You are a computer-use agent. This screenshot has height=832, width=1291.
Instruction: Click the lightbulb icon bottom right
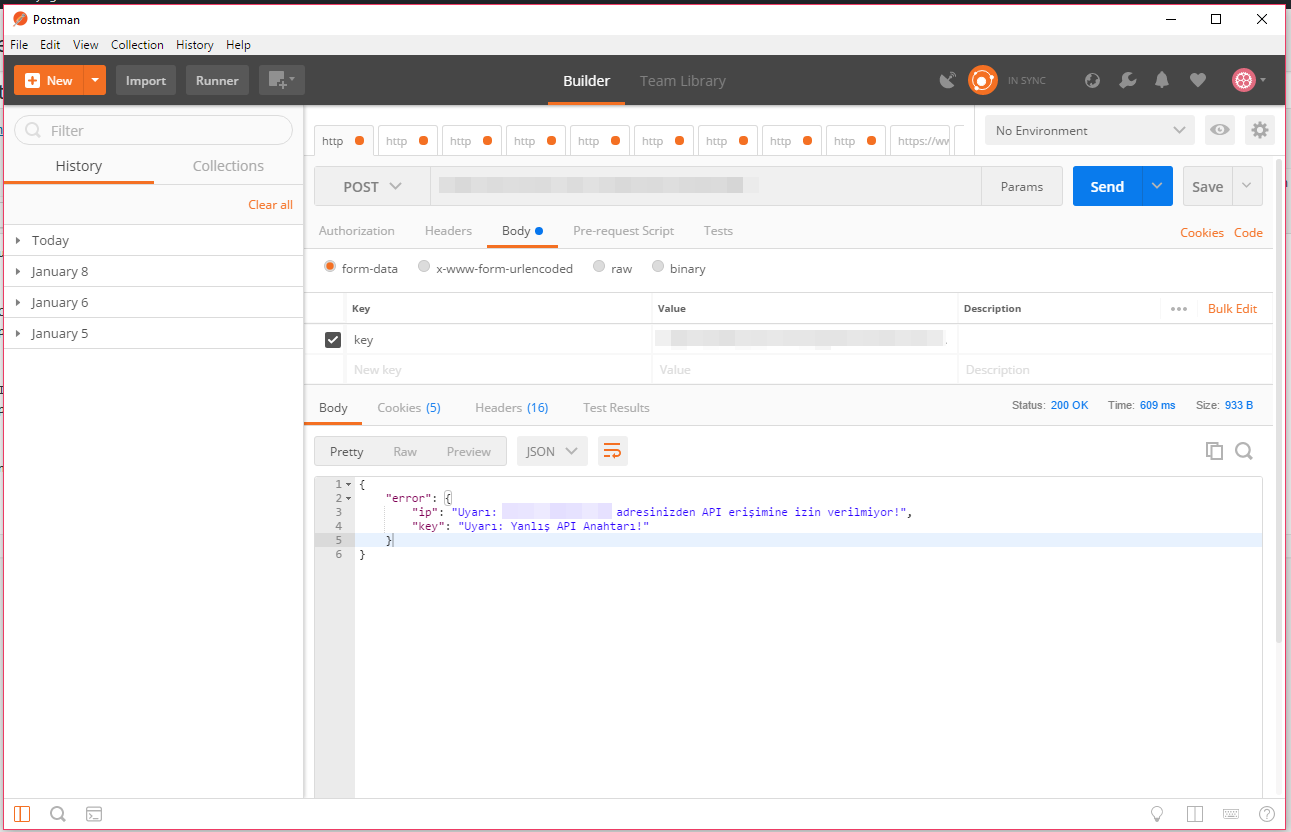[1157, 814]
